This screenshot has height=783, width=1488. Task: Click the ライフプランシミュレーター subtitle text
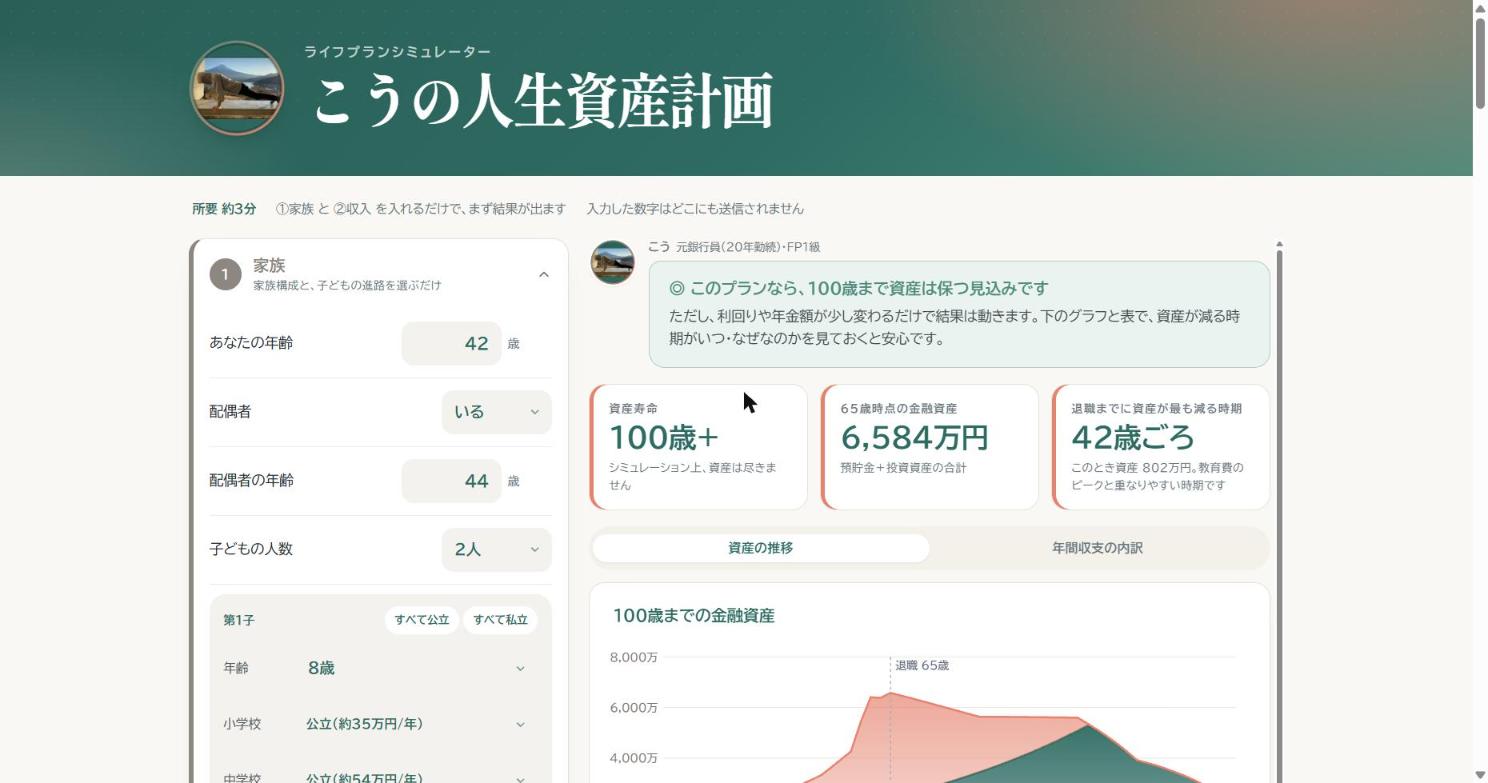tap(397, 52)
